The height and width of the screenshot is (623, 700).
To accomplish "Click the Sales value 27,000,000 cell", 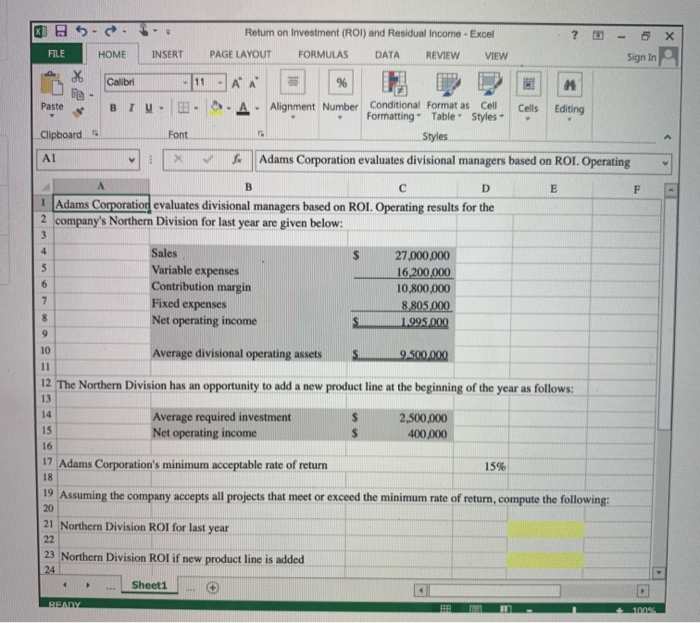I will pyautogui.click(x=402, y=255).
